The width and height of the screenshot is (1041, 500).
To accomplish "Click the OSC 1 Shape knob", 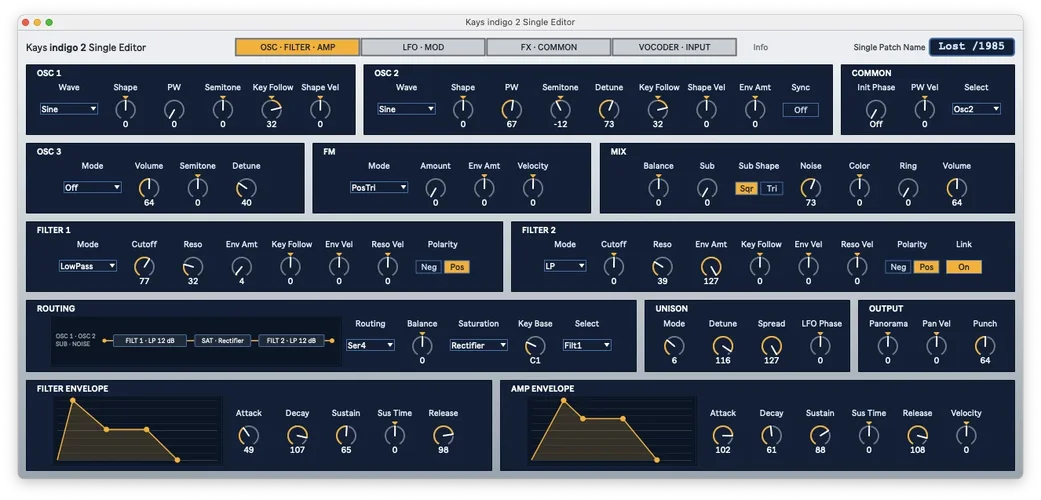I will tap(125, 109).
